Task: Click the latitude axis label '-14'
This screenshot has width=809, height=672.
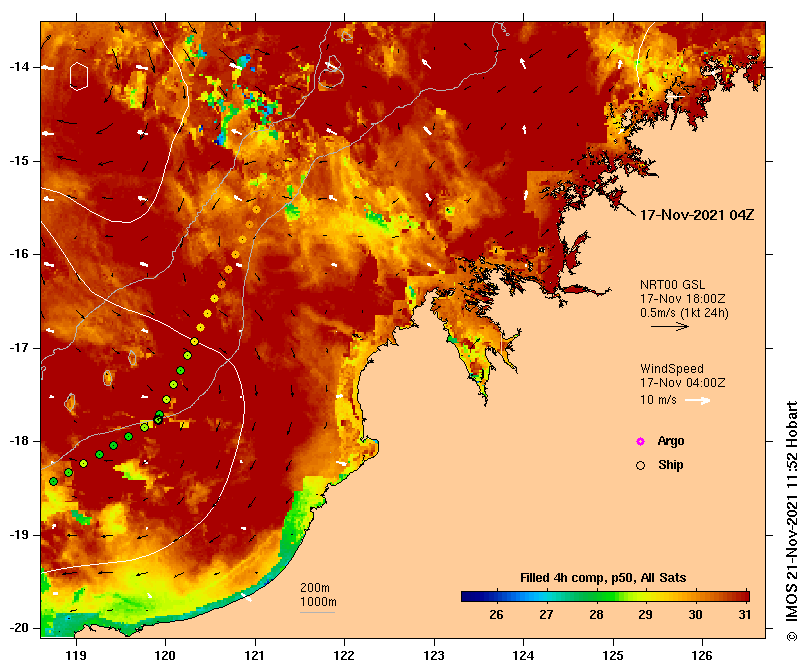Action: point(19,67)
